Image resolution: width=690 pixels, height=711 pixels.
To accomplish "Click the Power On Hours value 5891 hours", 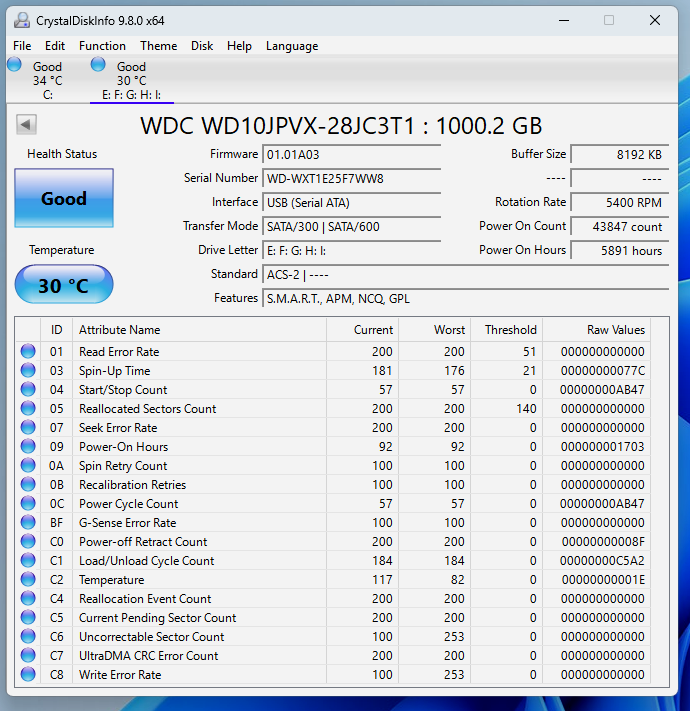I will (x=620, y=250).
